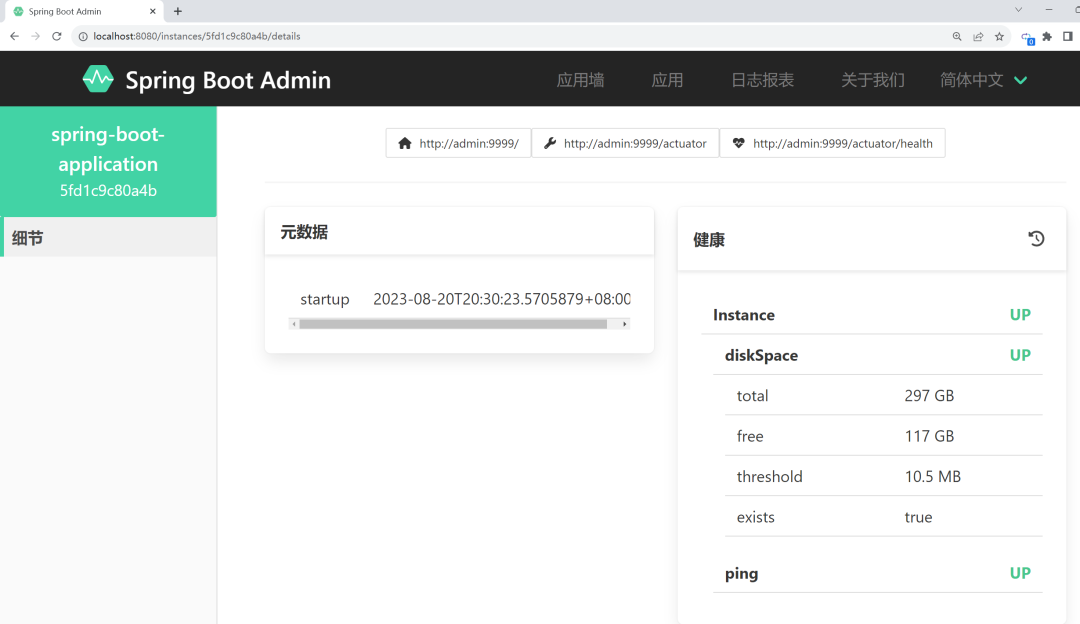Viewport: 1080px width, 624px height.
Task: Open a new tab with the plus button
Action: click(x=178, y=11)
